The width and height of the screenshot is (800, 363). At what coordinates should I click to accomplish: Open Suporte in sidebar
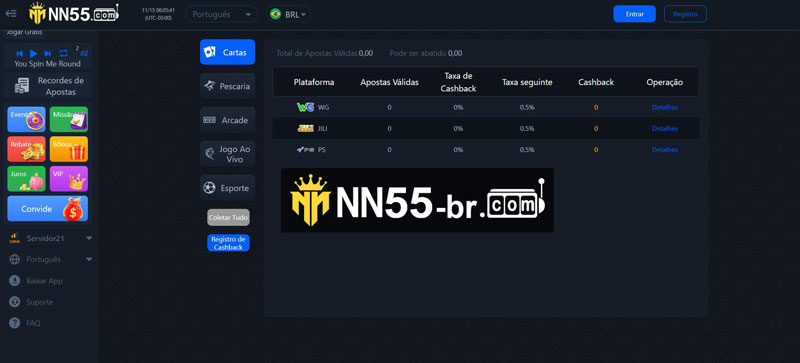click(40, 302)
